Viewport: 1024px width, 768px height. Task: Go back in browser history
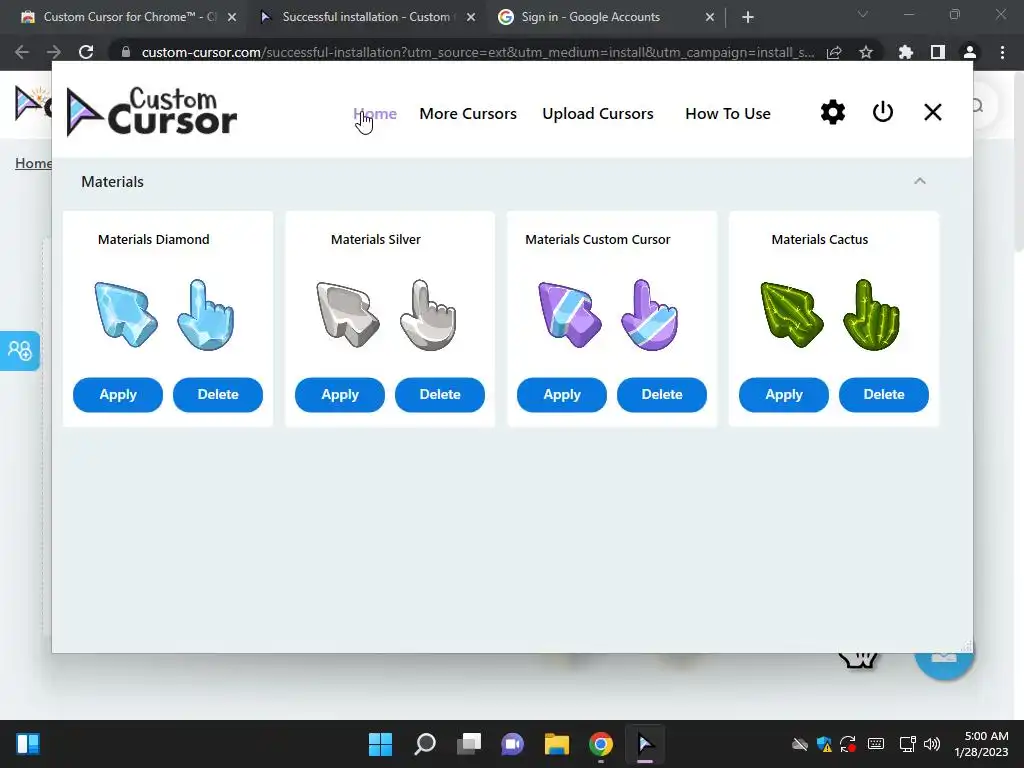point(22,52)
